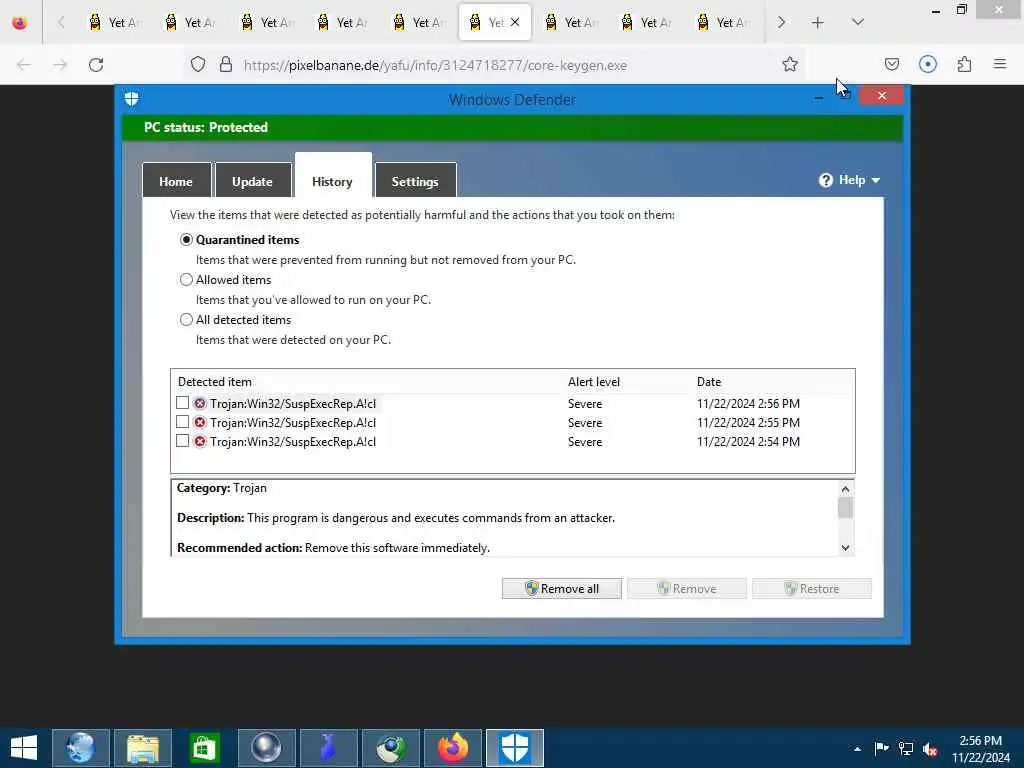Click the red threat icon of 2:54 PM row
The image size is (1024, 768).
[x=200, y=441]
